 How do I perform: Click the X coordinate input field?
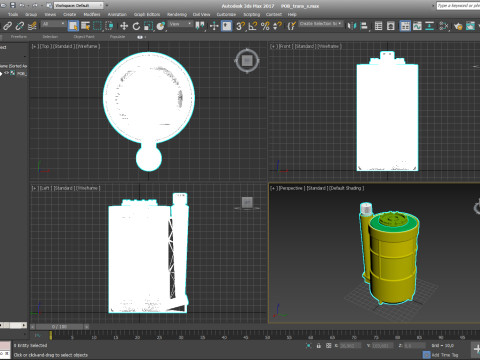(350, 346)
